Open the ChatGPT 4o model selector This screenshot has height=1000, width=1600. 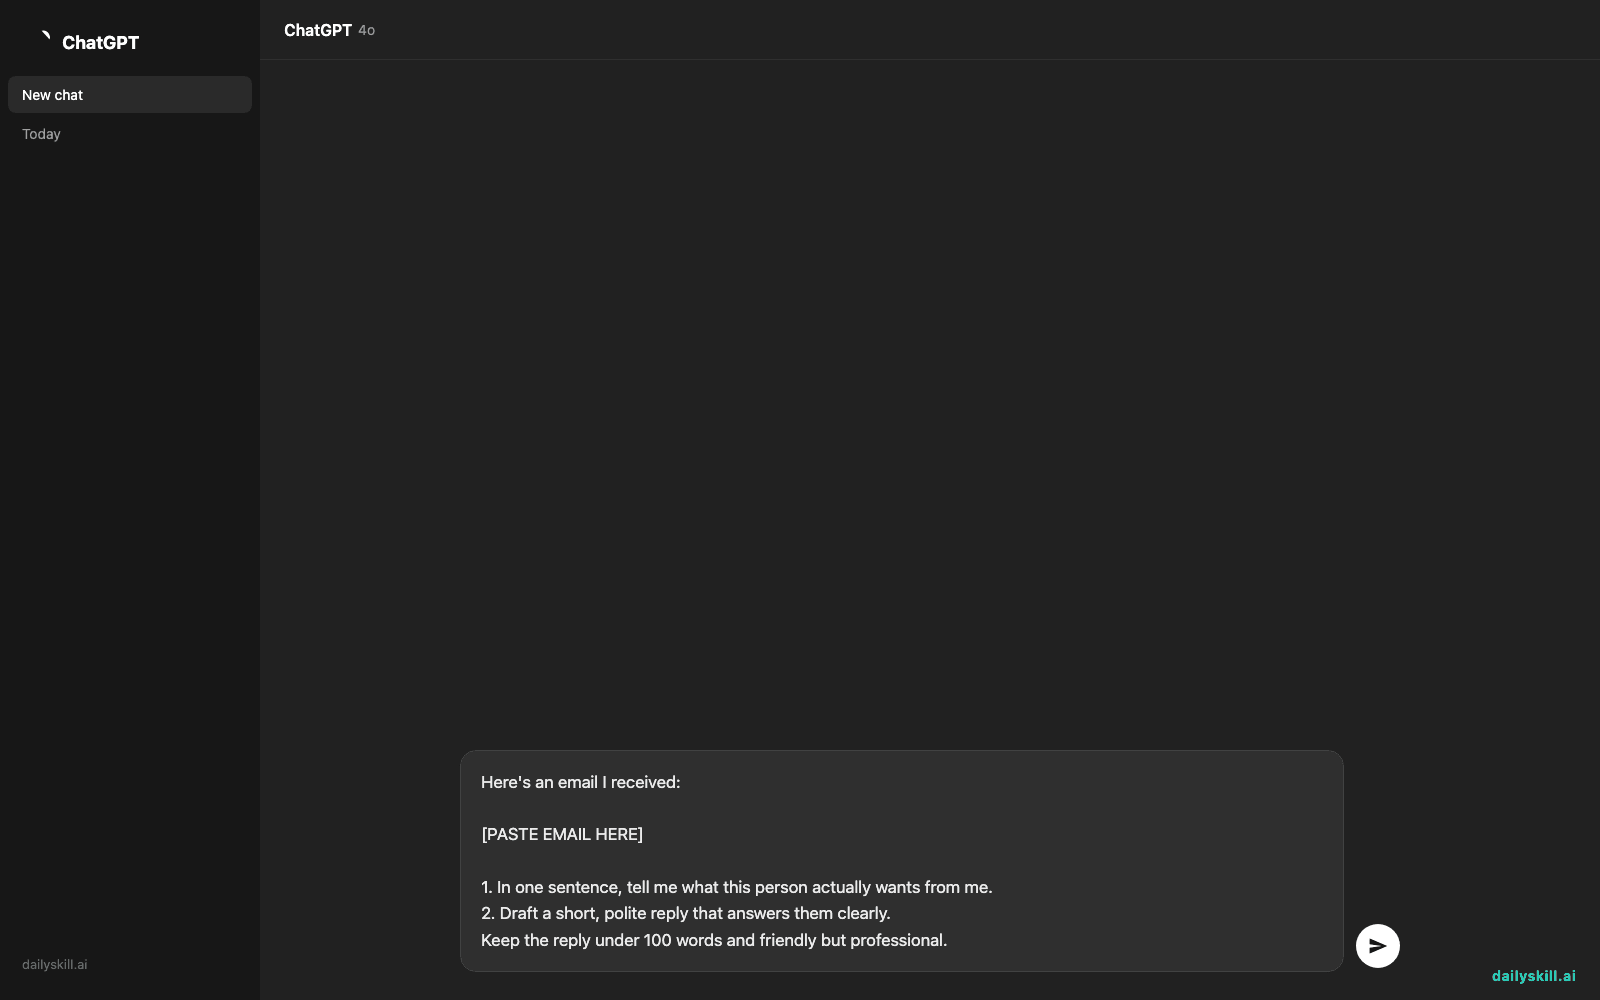[329, 30]
